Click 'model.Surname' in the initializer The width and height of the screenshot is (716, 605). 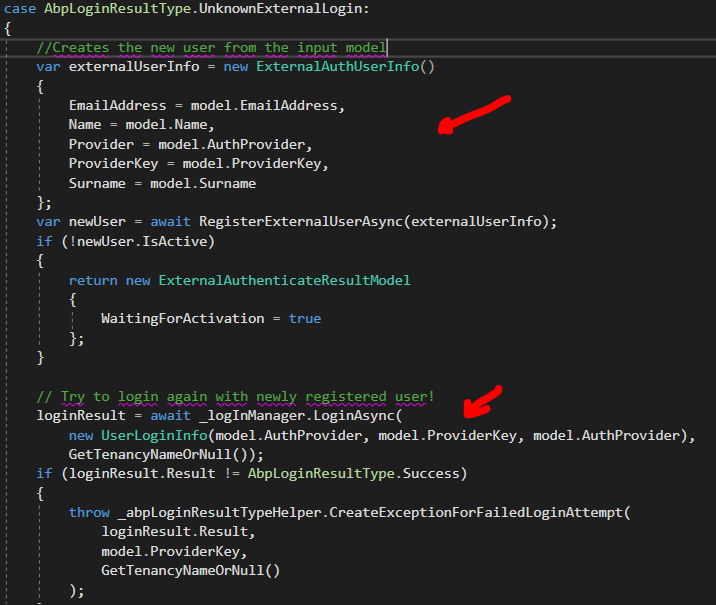tap(203, 184)
